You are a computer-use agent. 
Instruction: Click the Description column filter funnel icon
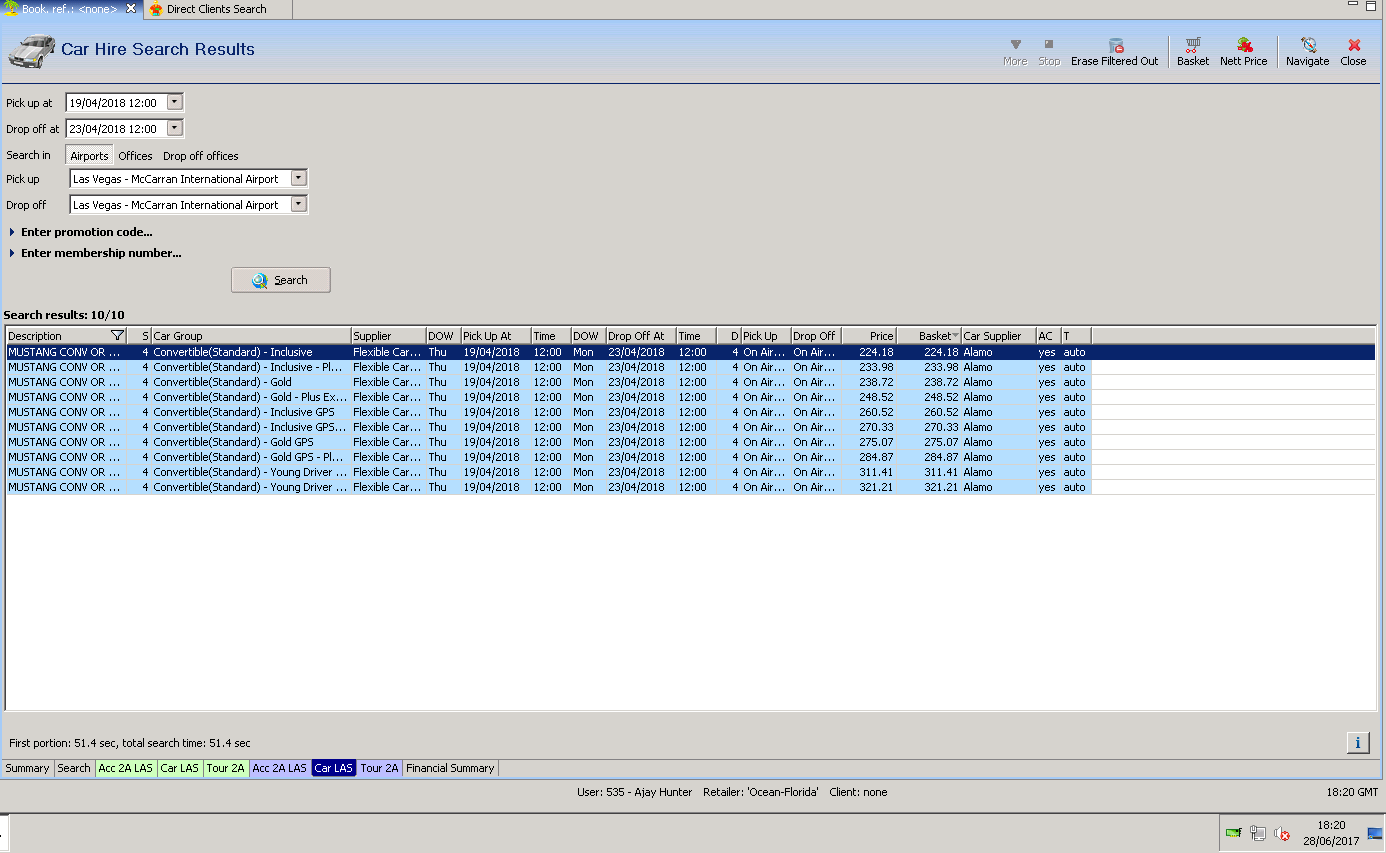click(117, 336)
